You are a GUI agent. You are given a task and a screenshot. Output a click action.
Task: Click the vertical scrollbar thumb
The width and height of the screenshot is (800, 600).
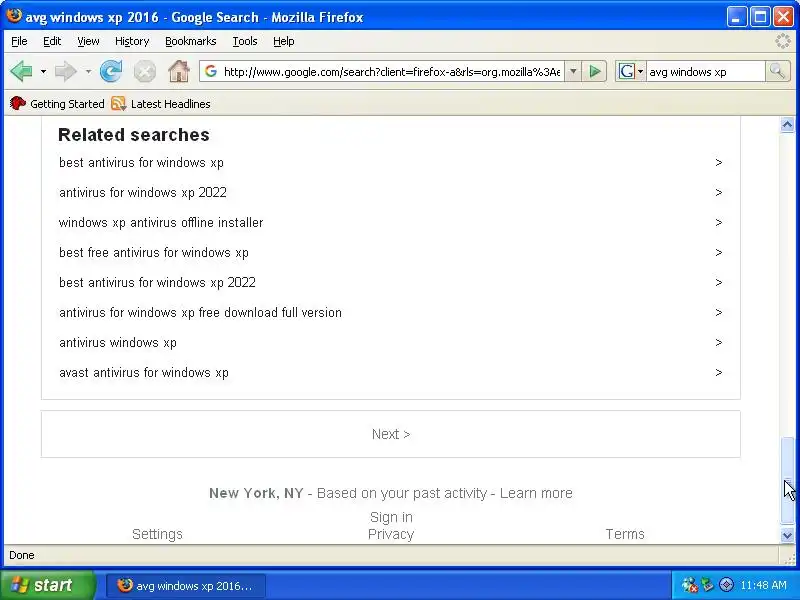tap(787, 481)
